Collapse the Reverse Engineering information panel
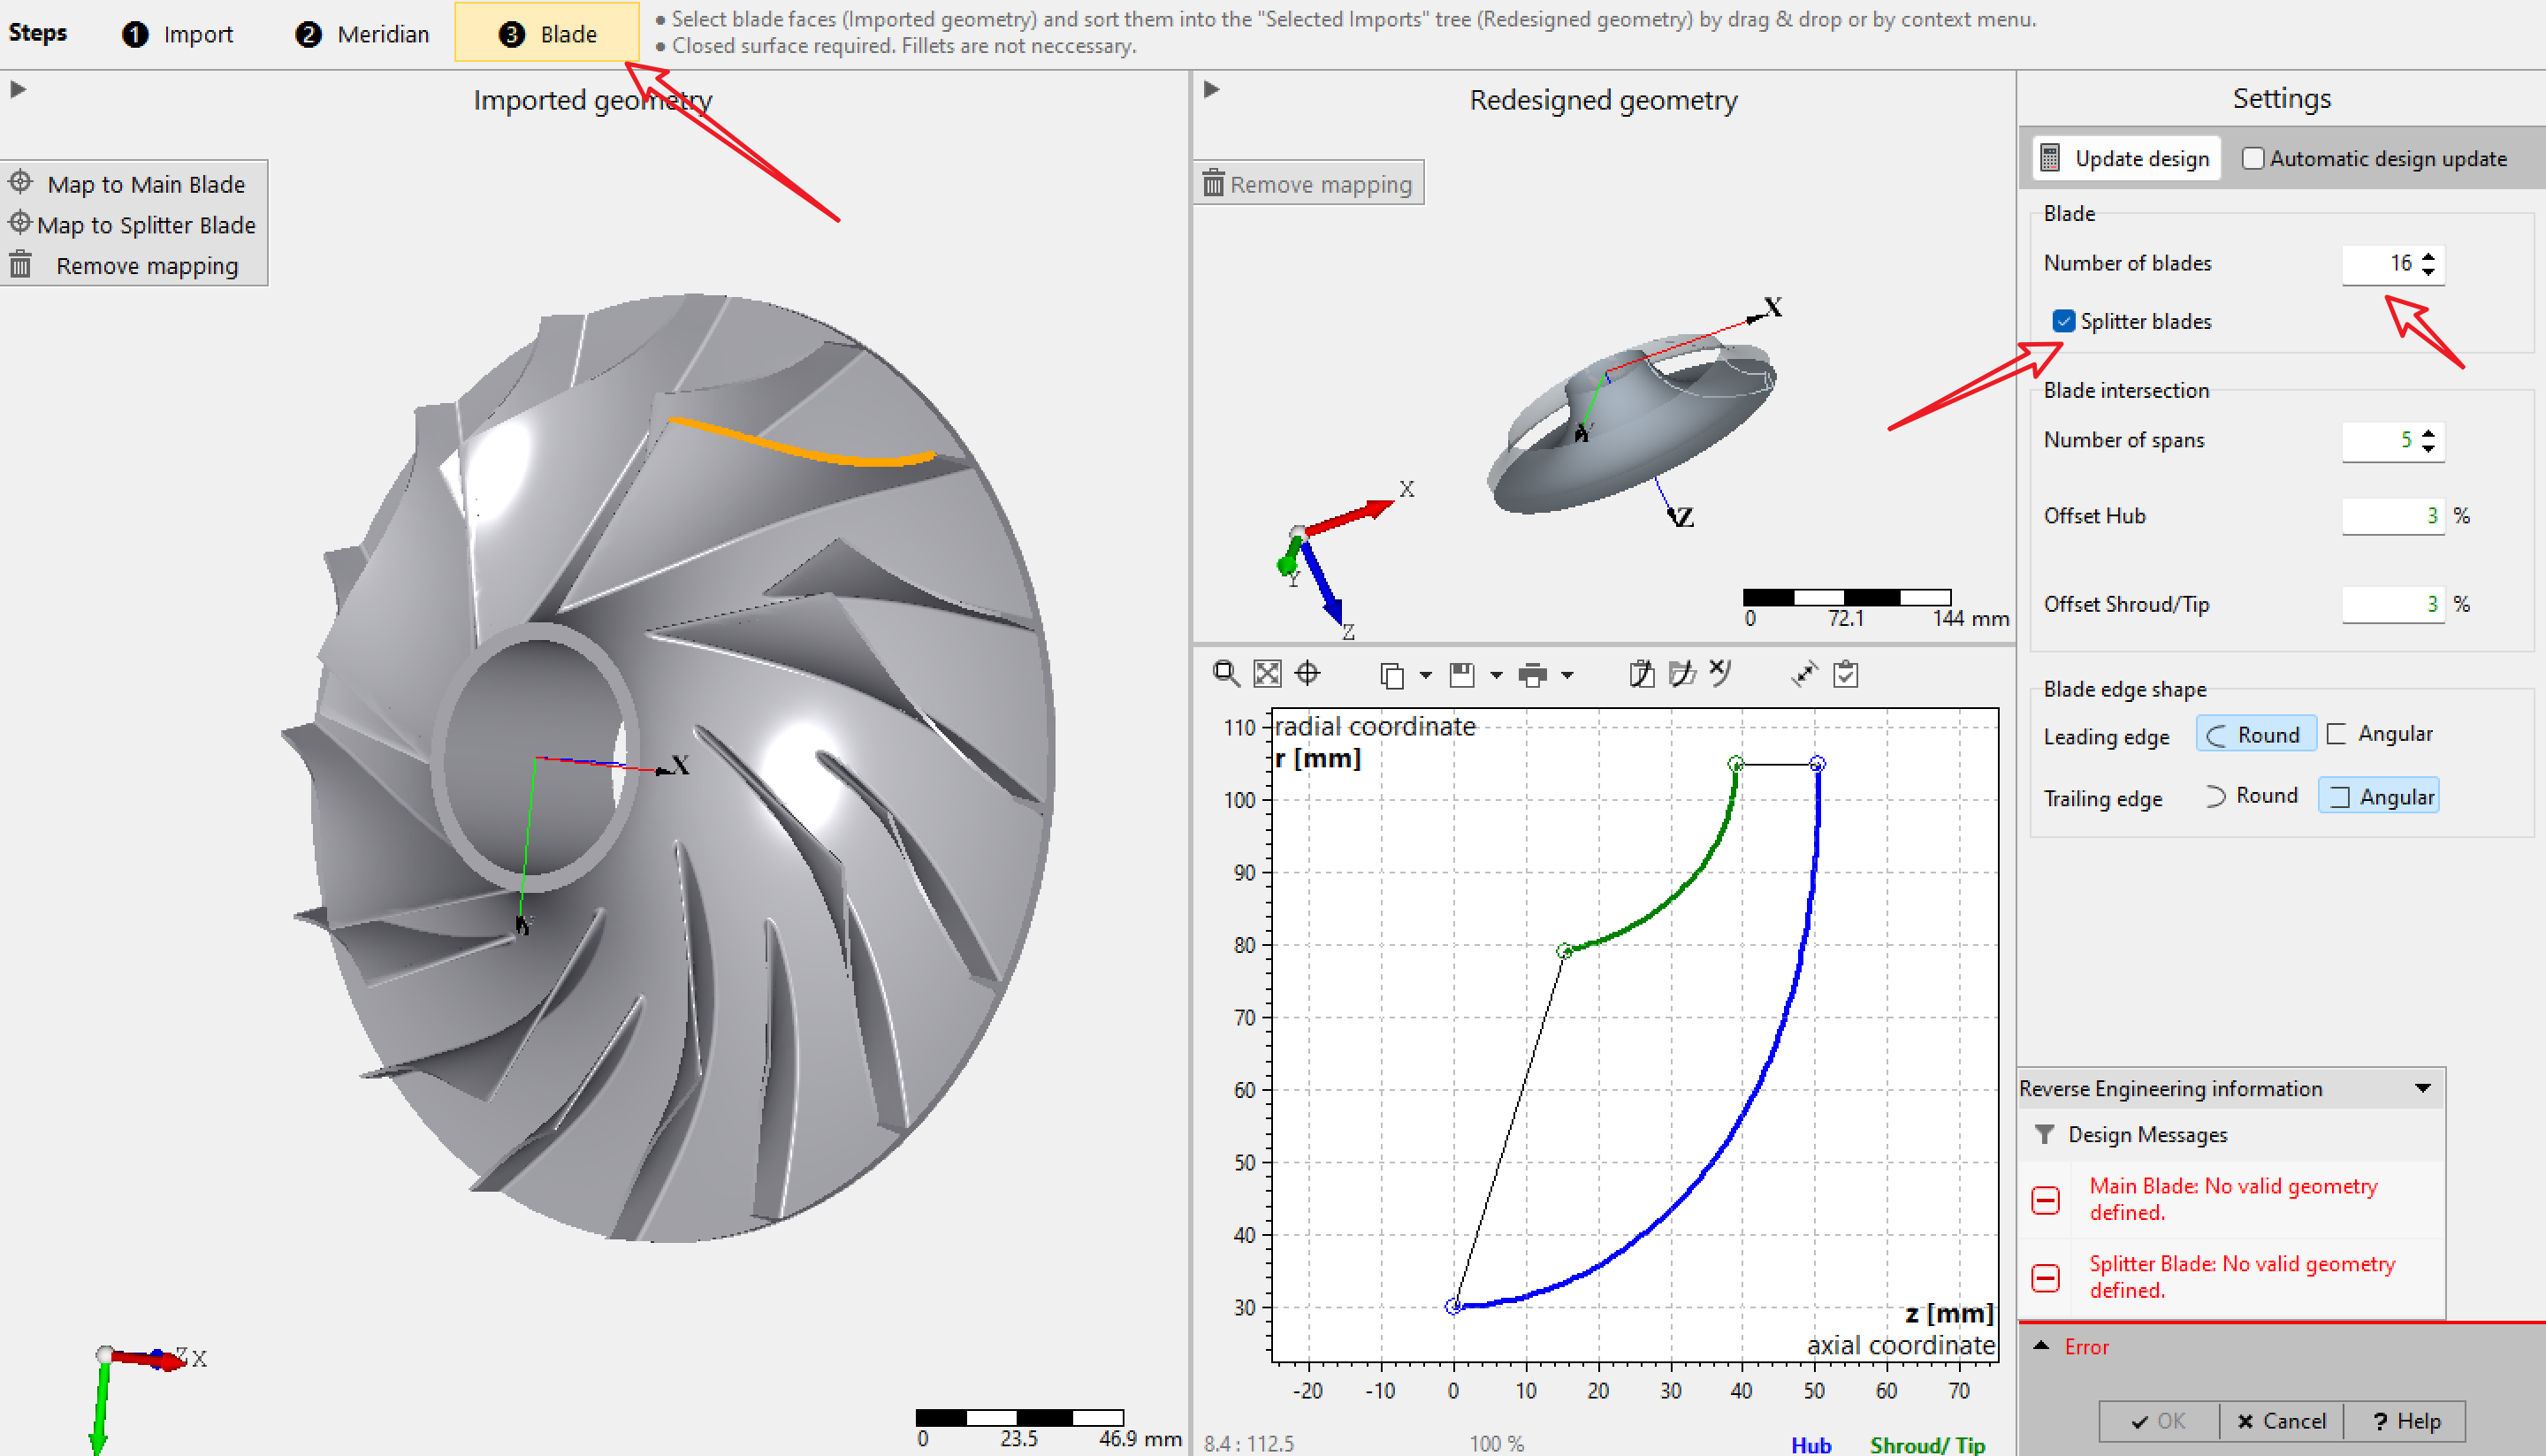 tap(2422, 1088)
